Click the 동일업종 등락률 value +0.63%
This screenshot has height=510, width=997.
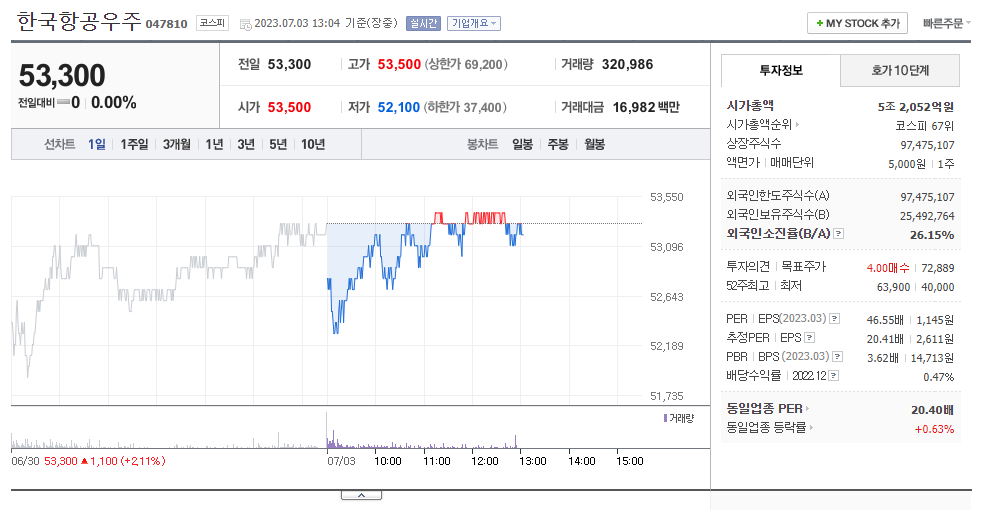click(935, 429)
